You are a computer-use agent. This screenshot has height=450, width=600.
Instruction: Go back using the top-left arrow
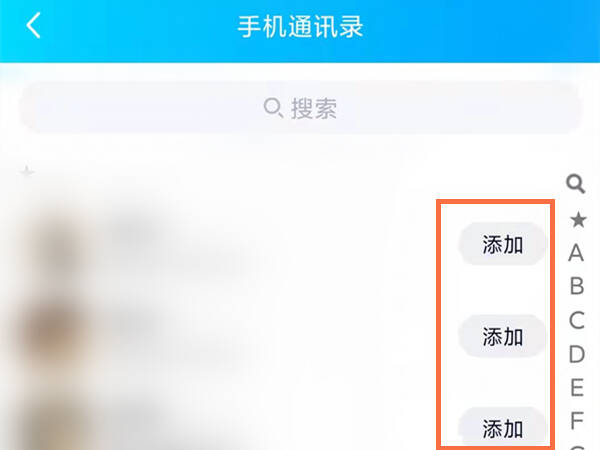pos(34,25)
